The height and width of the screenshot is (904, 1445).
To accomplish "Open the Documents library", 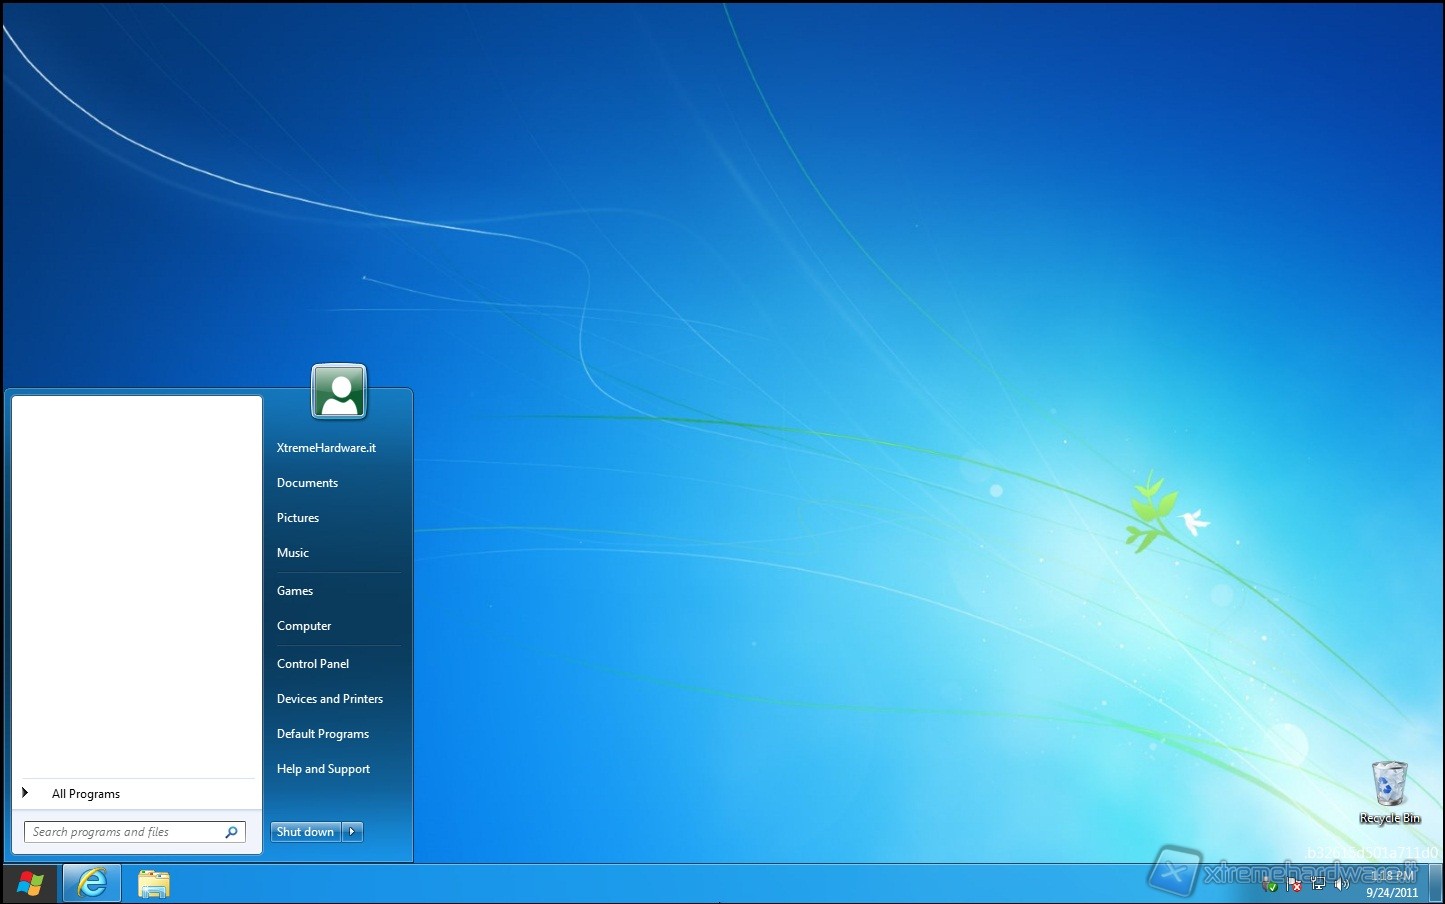I will point(307,483).
